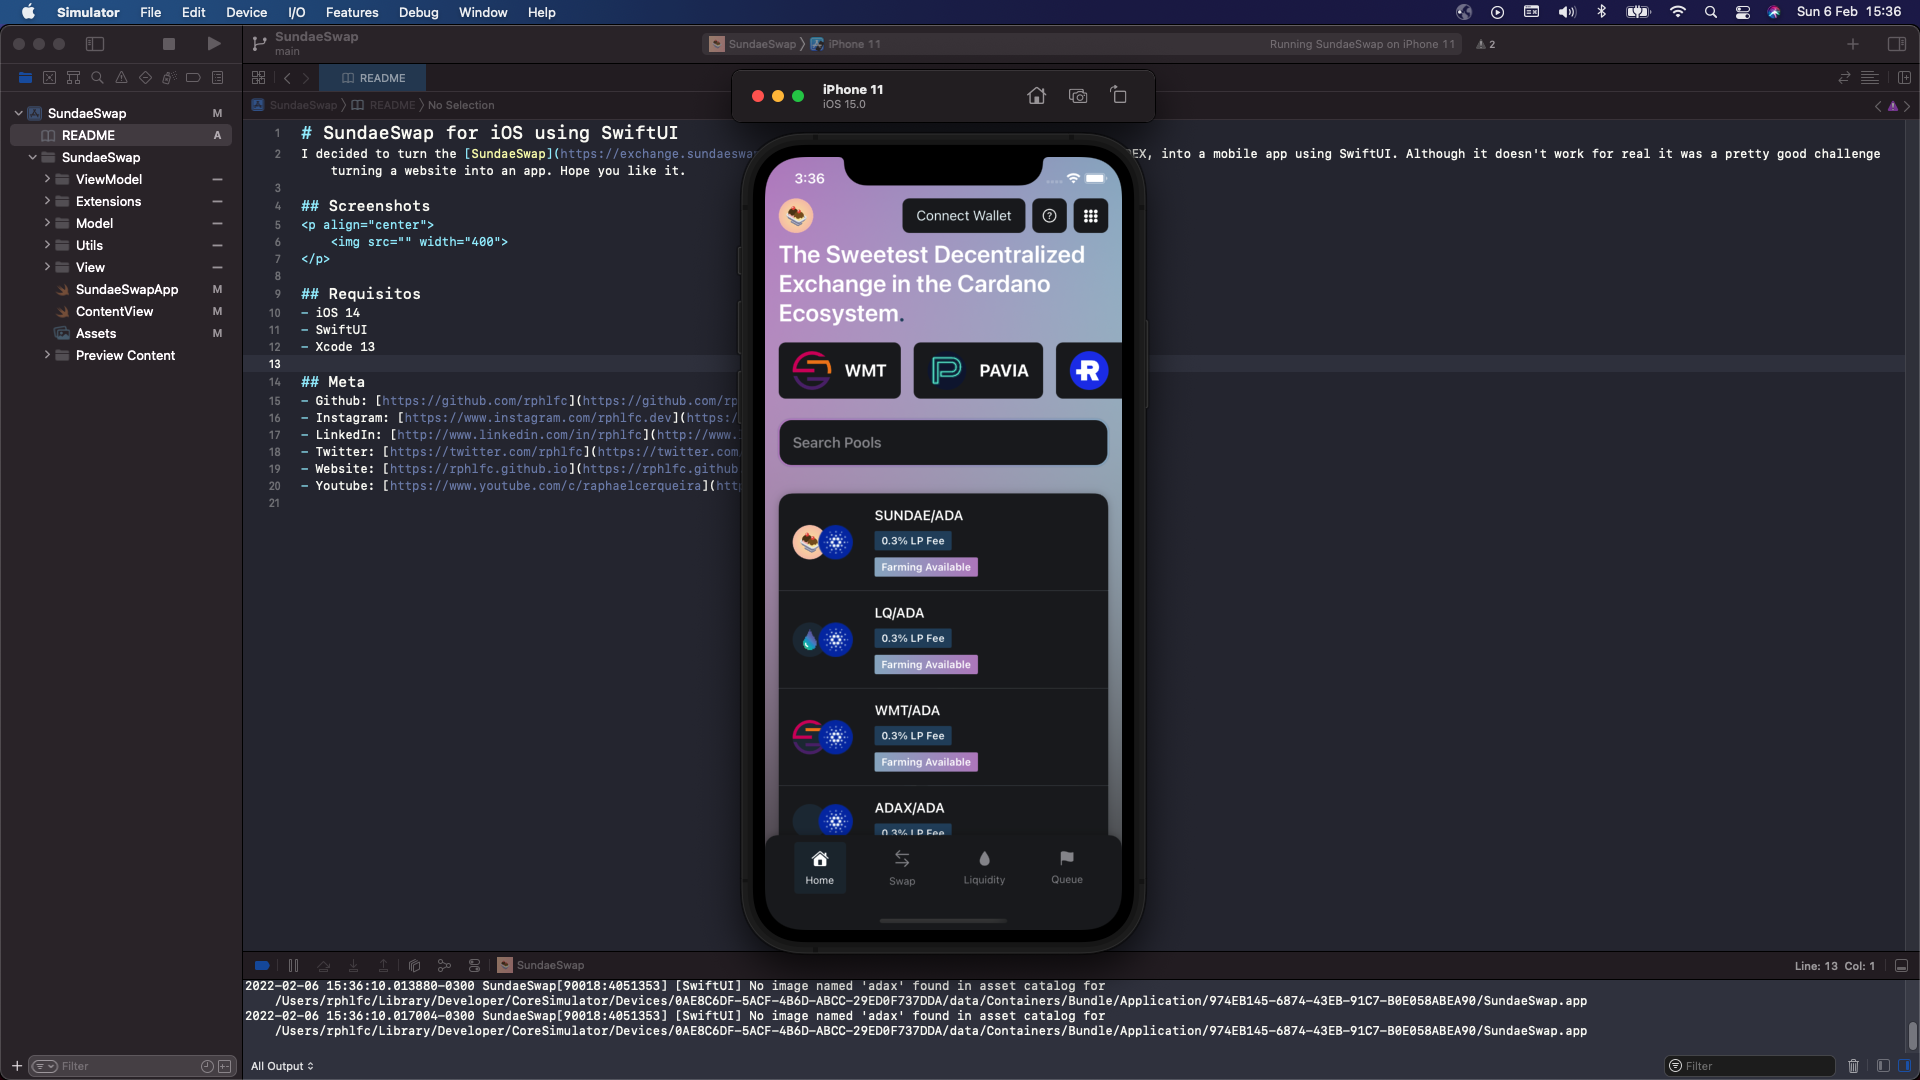Go back in Xcode editor history
The width and height of the screenshot is (1920, 1080).
point(287,78)
